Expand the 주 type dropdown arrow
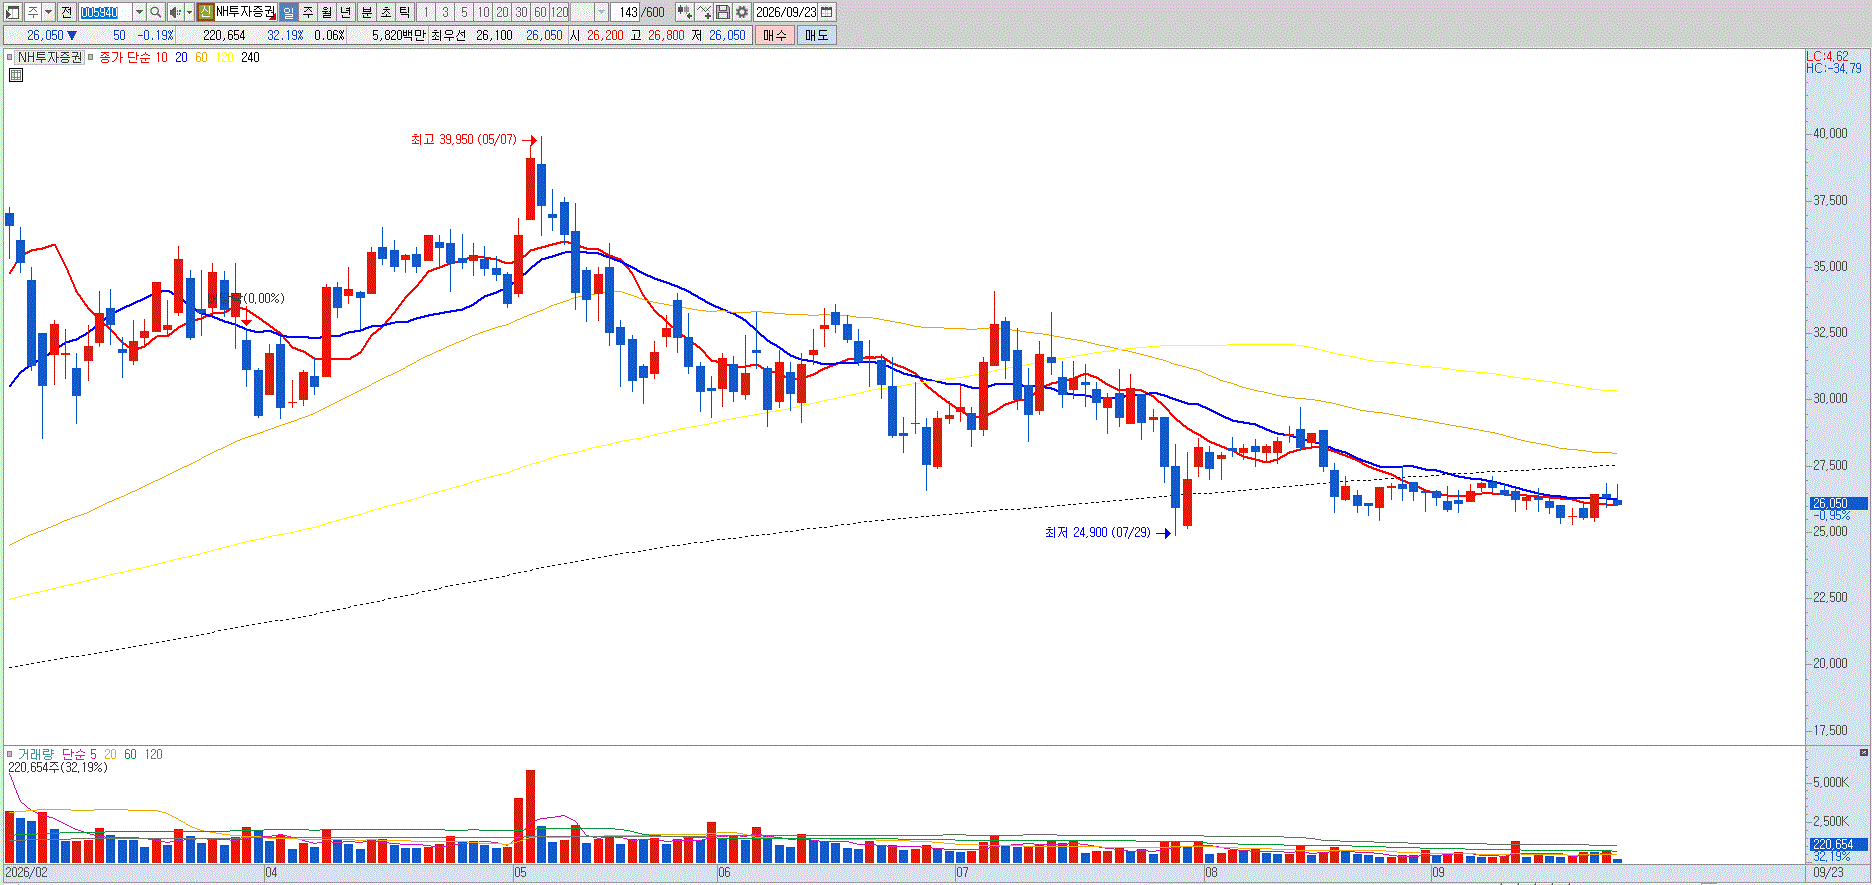Screen dimensions: 1872x885 coord(48,12)
